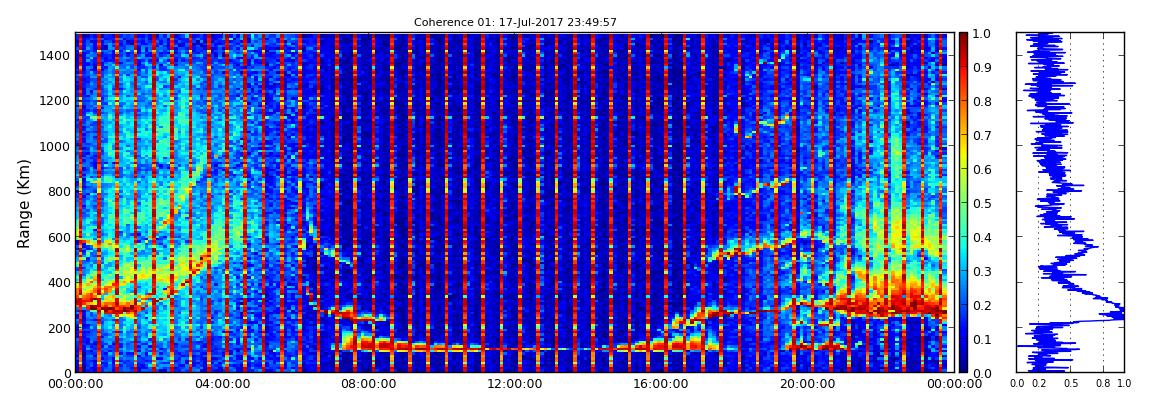The image size is (1150, 407).
Task: Click the 1000 range axis tick label
Action: [54, 146]
